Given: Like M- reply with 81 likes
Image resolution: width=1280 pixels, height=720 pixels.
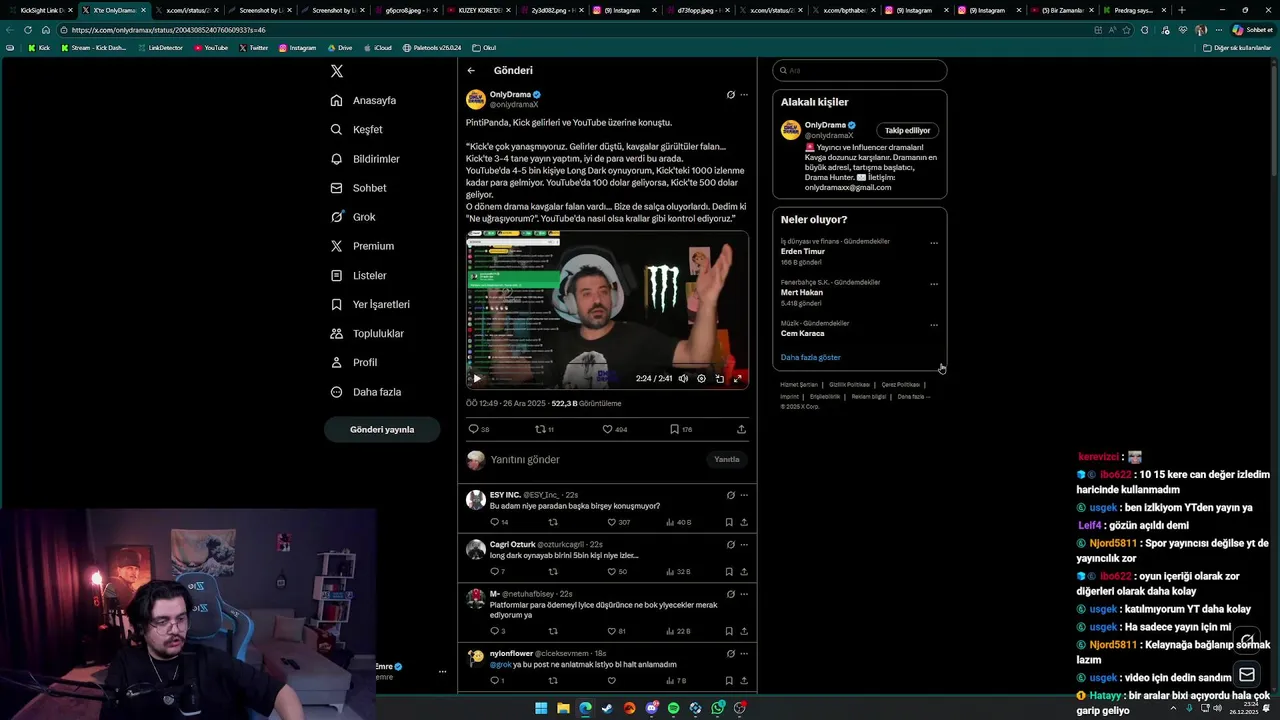Looking at the screenshot, I should click(x=612, y=631).
